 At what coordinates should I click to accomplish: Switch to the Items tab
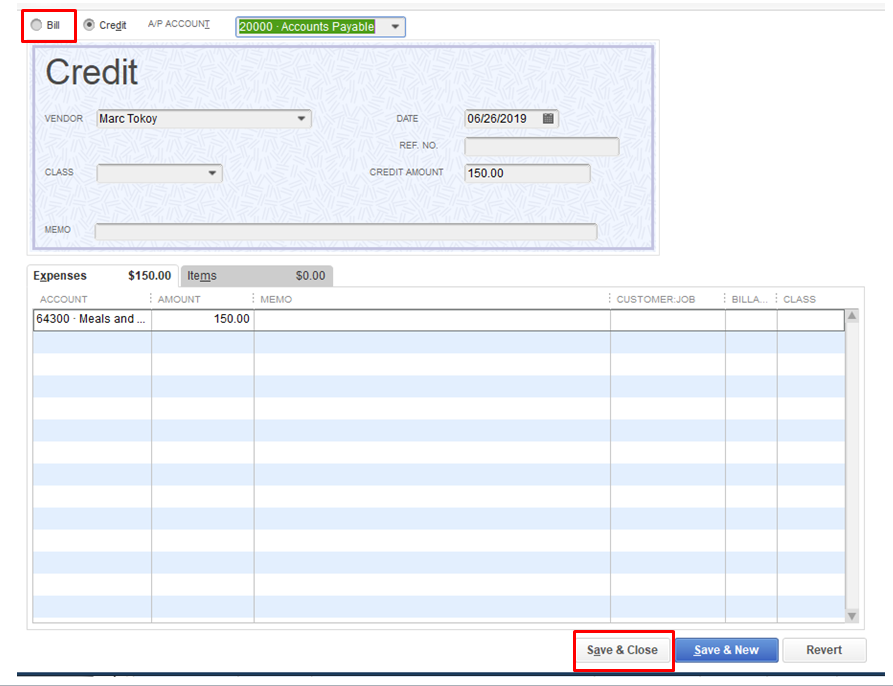[257, 276]
